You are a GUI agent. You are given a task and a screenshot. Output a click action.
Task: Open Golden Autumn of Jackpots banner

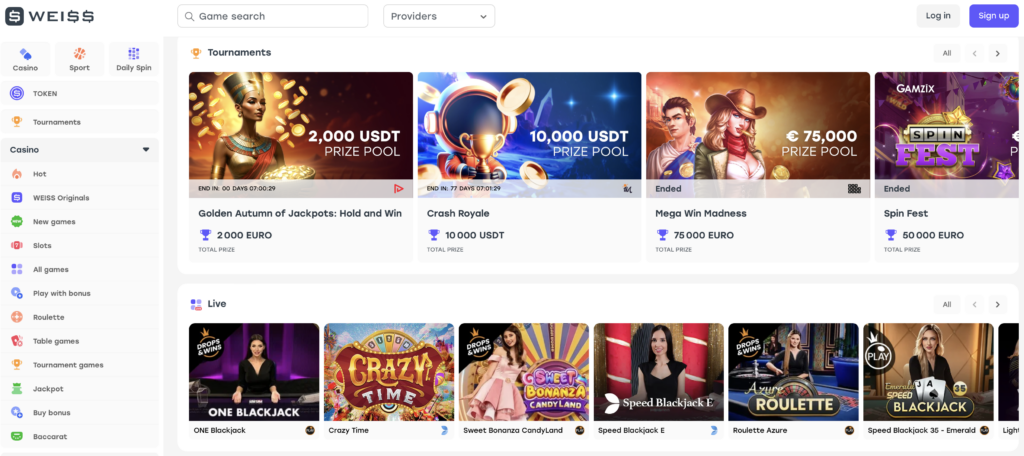click(x=301, y=135)
